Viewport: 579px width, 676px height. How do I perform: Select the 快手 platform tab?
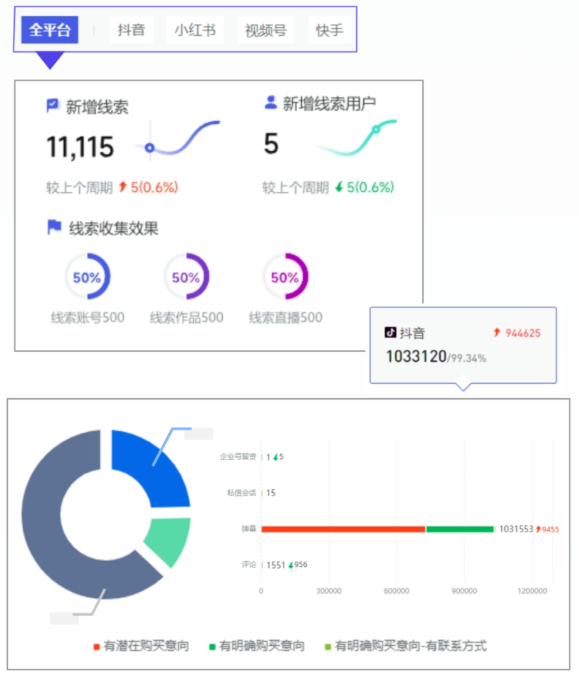click(329, 30)
